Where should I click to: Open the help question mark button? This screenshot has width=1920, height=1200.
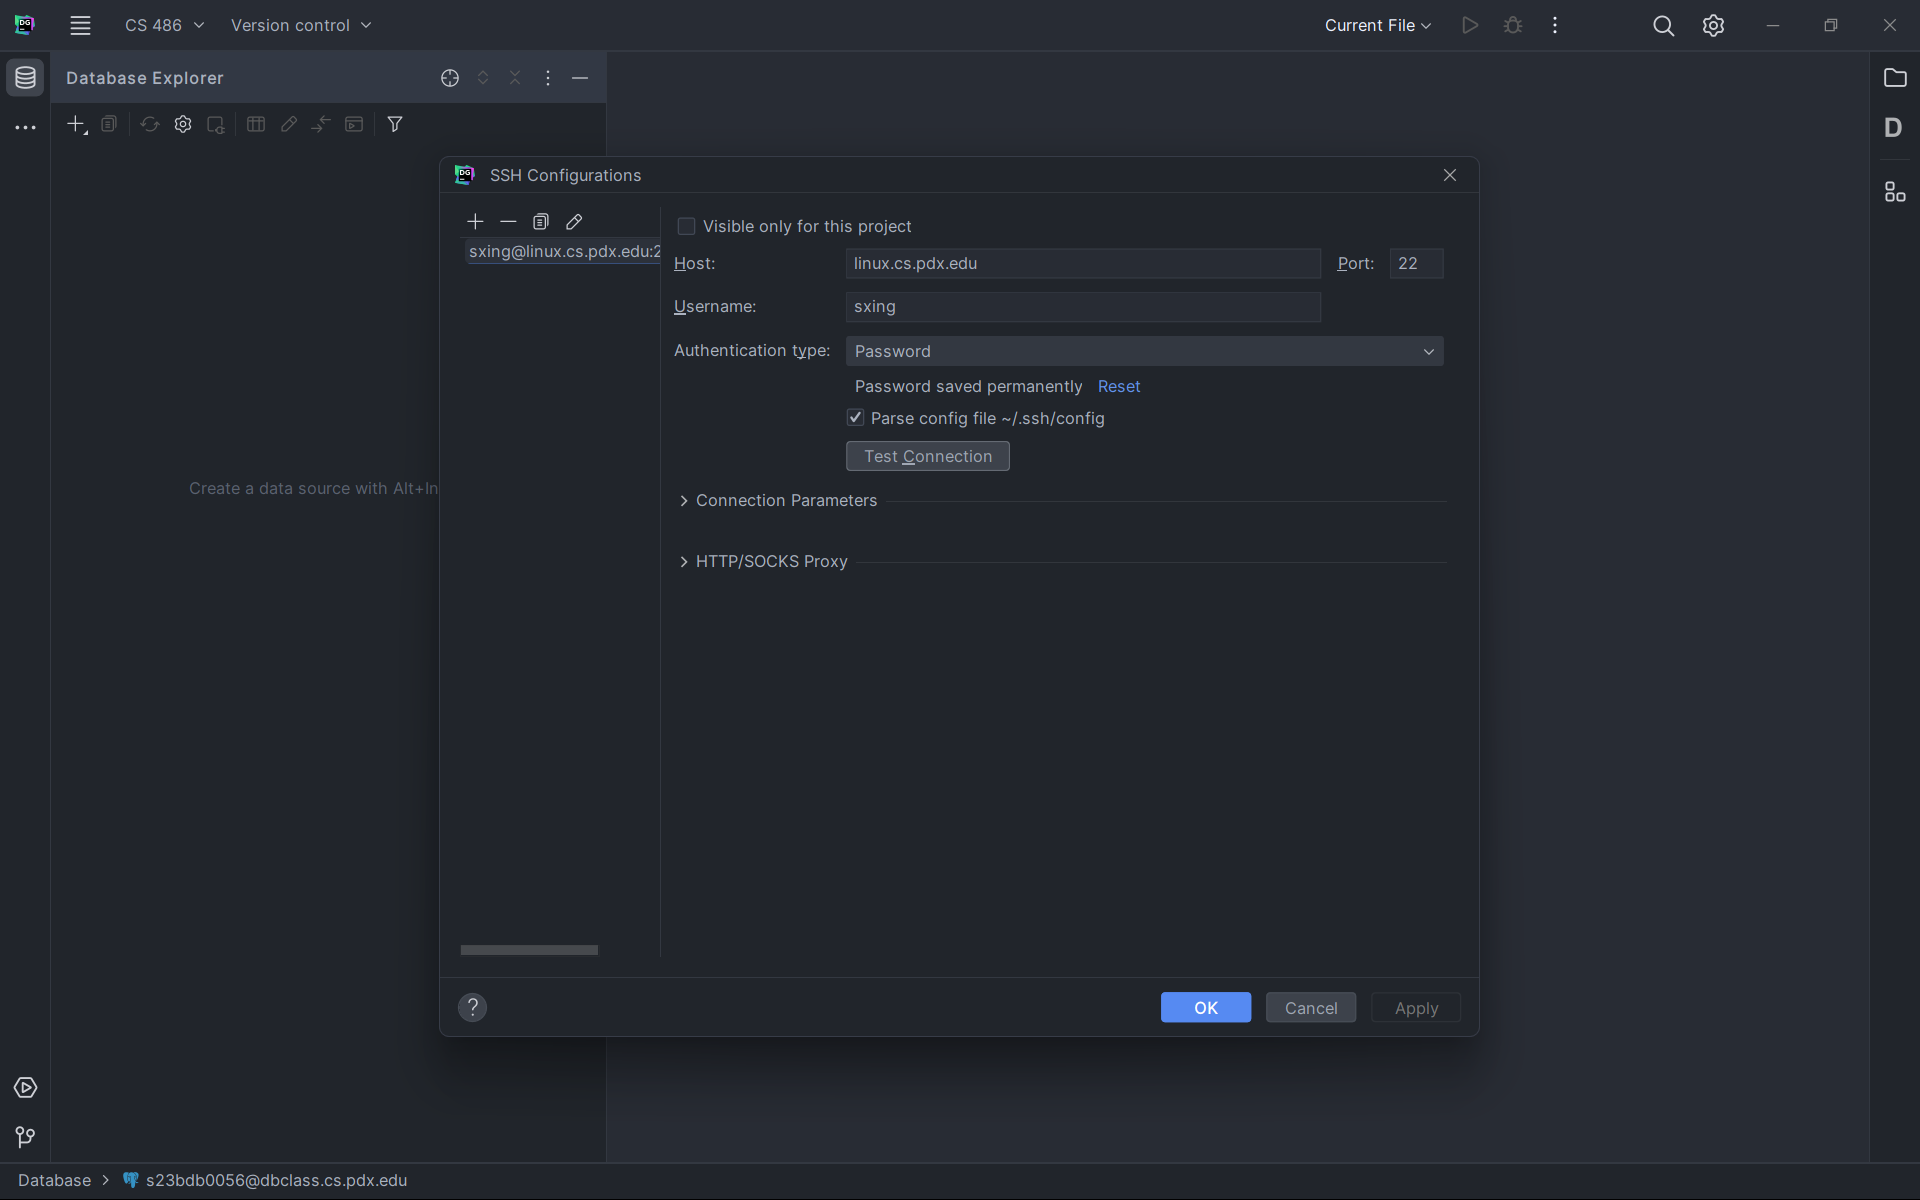pyautogui.click(x=473, y=1007)
